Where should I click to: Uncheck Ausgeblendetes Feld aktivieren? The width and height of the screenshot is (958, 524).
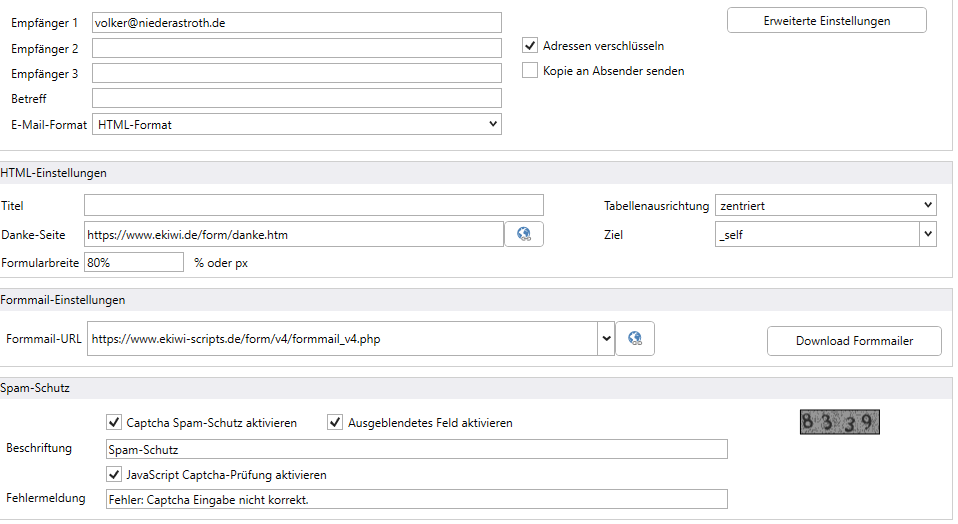[335, 423]
